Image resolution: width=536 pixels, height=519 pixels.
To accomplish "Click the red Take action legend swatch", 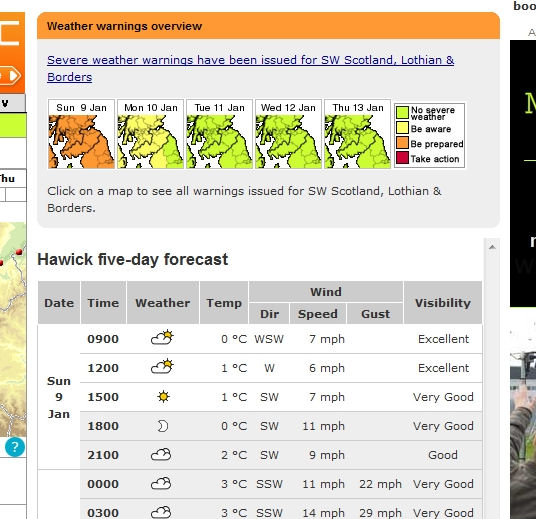I will [x=402, y=158].
